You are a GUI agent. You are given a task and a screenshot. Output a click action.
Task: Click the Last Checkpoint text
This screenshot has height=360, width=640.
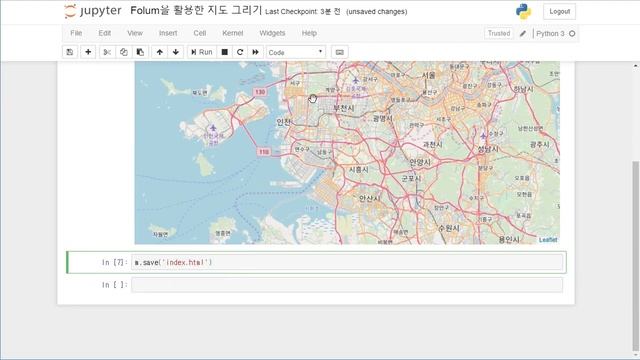(302, 12)
